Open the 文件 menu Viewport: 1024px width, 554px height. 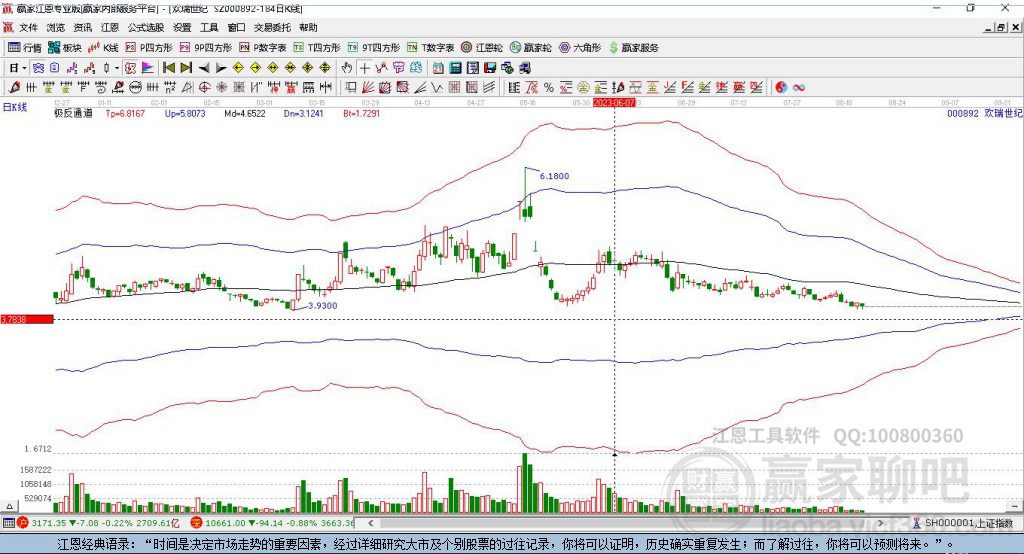28,27
